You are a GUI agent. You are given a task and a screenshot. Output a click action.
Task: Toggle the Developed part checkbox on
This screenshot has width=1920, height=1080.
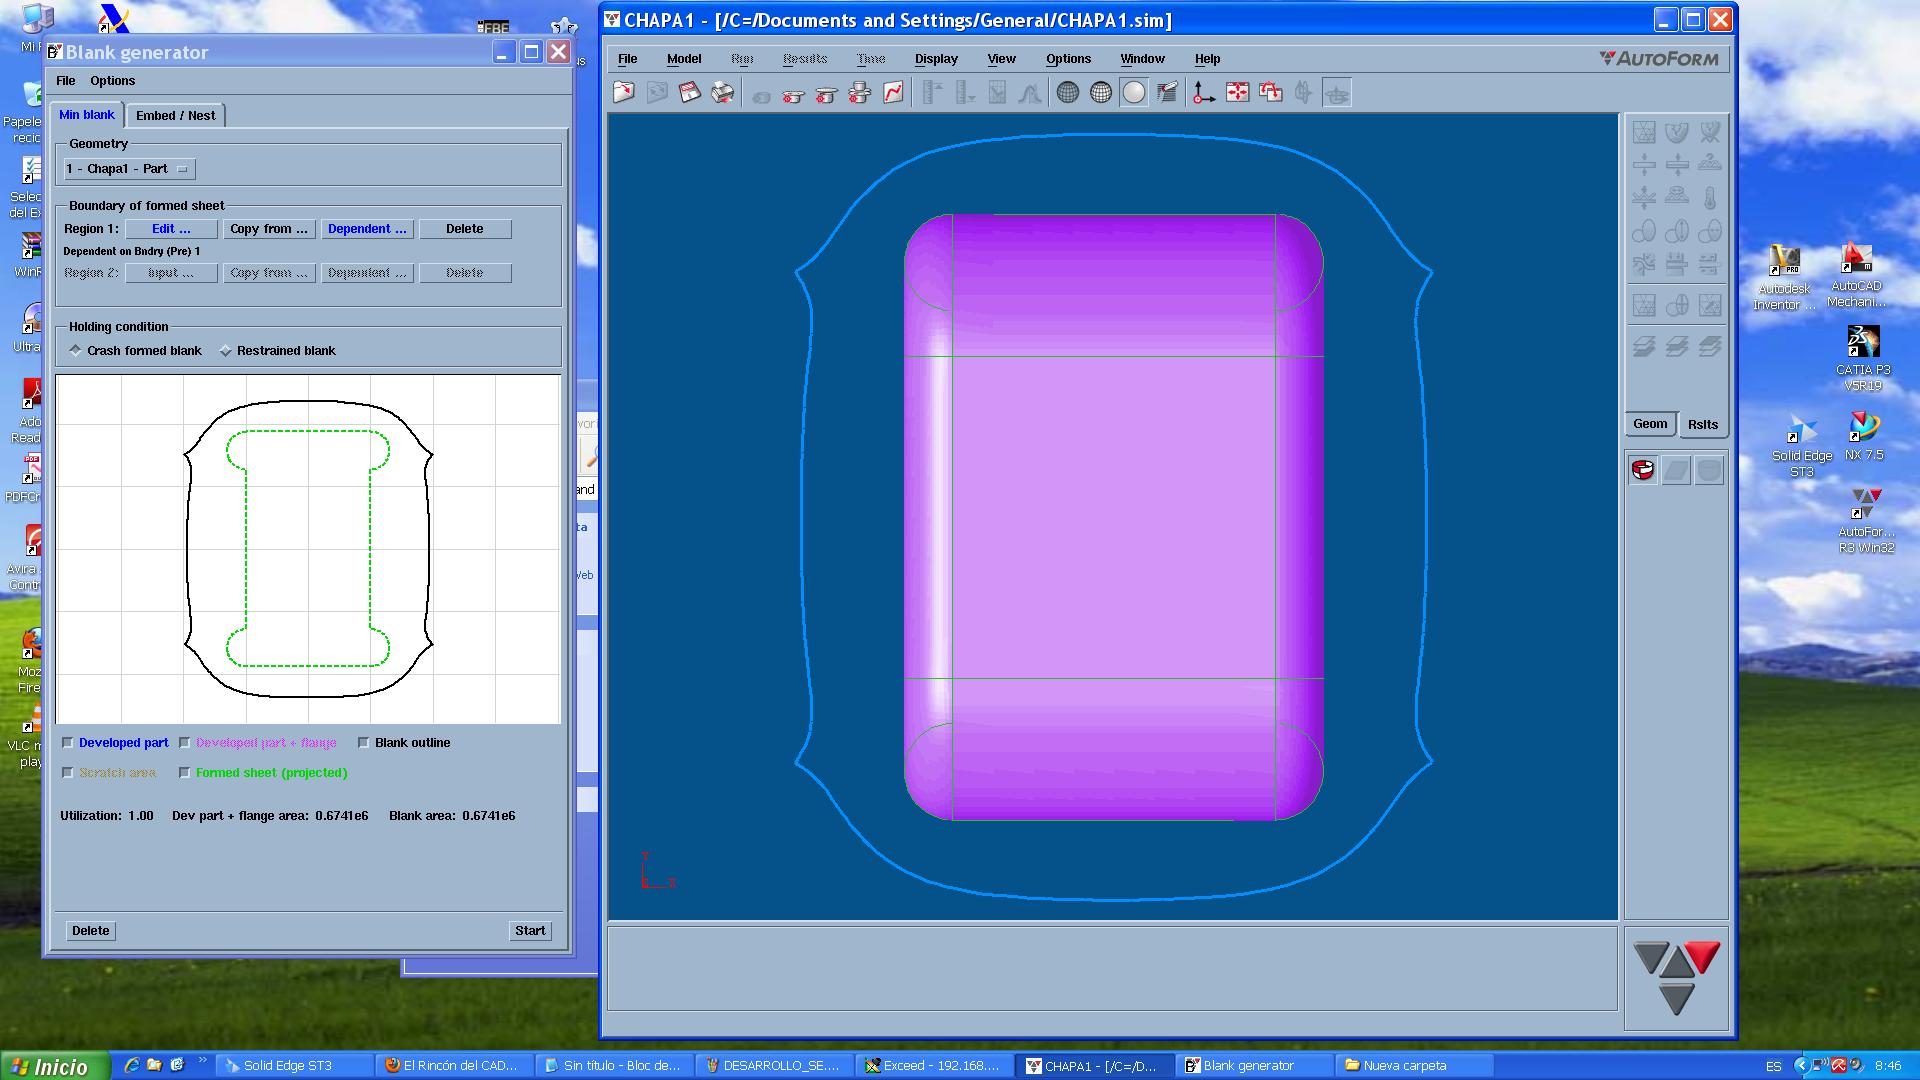pos(67,741)
